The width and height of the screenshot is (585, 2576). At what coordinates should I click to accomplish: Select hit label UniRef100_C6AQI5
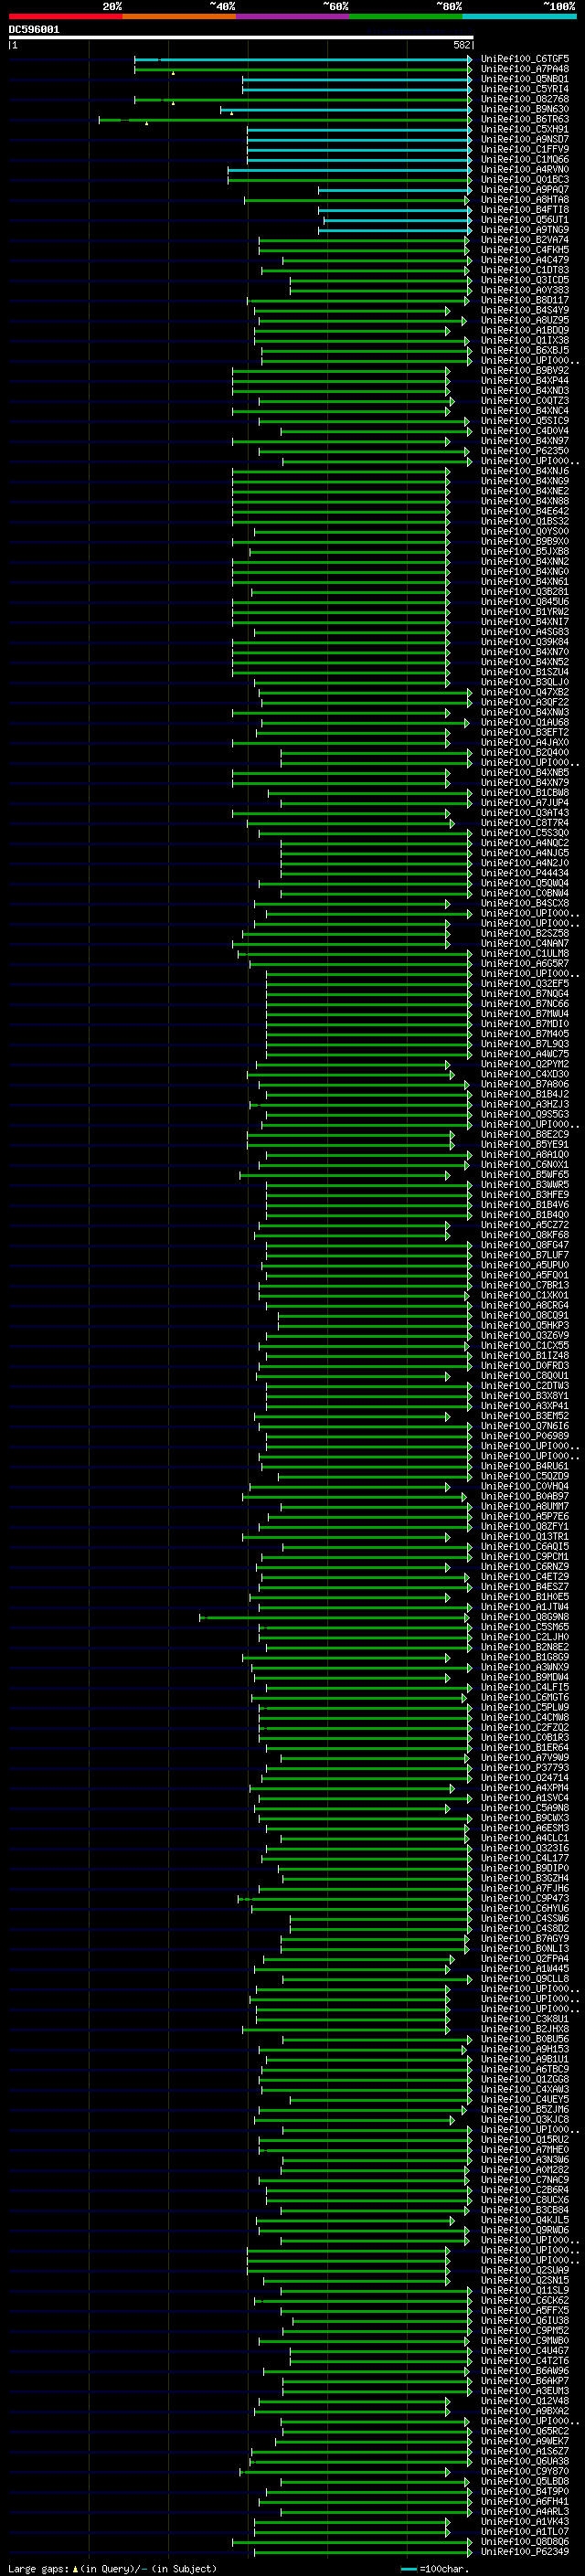(x=524, y=1546)
